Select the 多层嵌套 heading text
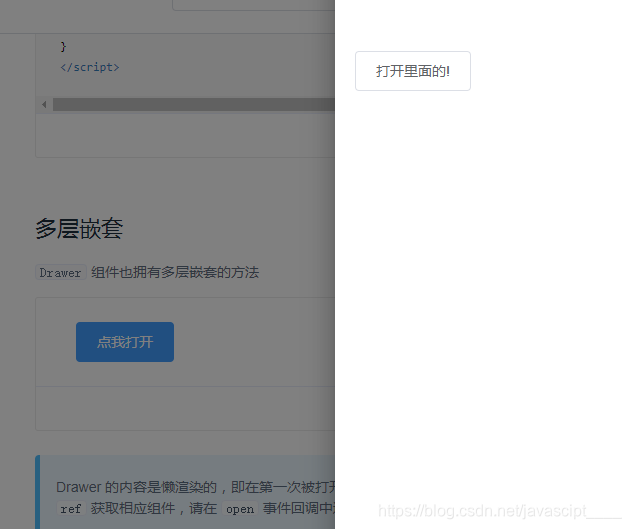Image resolution: width=631 pixels, height=529 pixels. pyautogui.click(x=79, y=228)
